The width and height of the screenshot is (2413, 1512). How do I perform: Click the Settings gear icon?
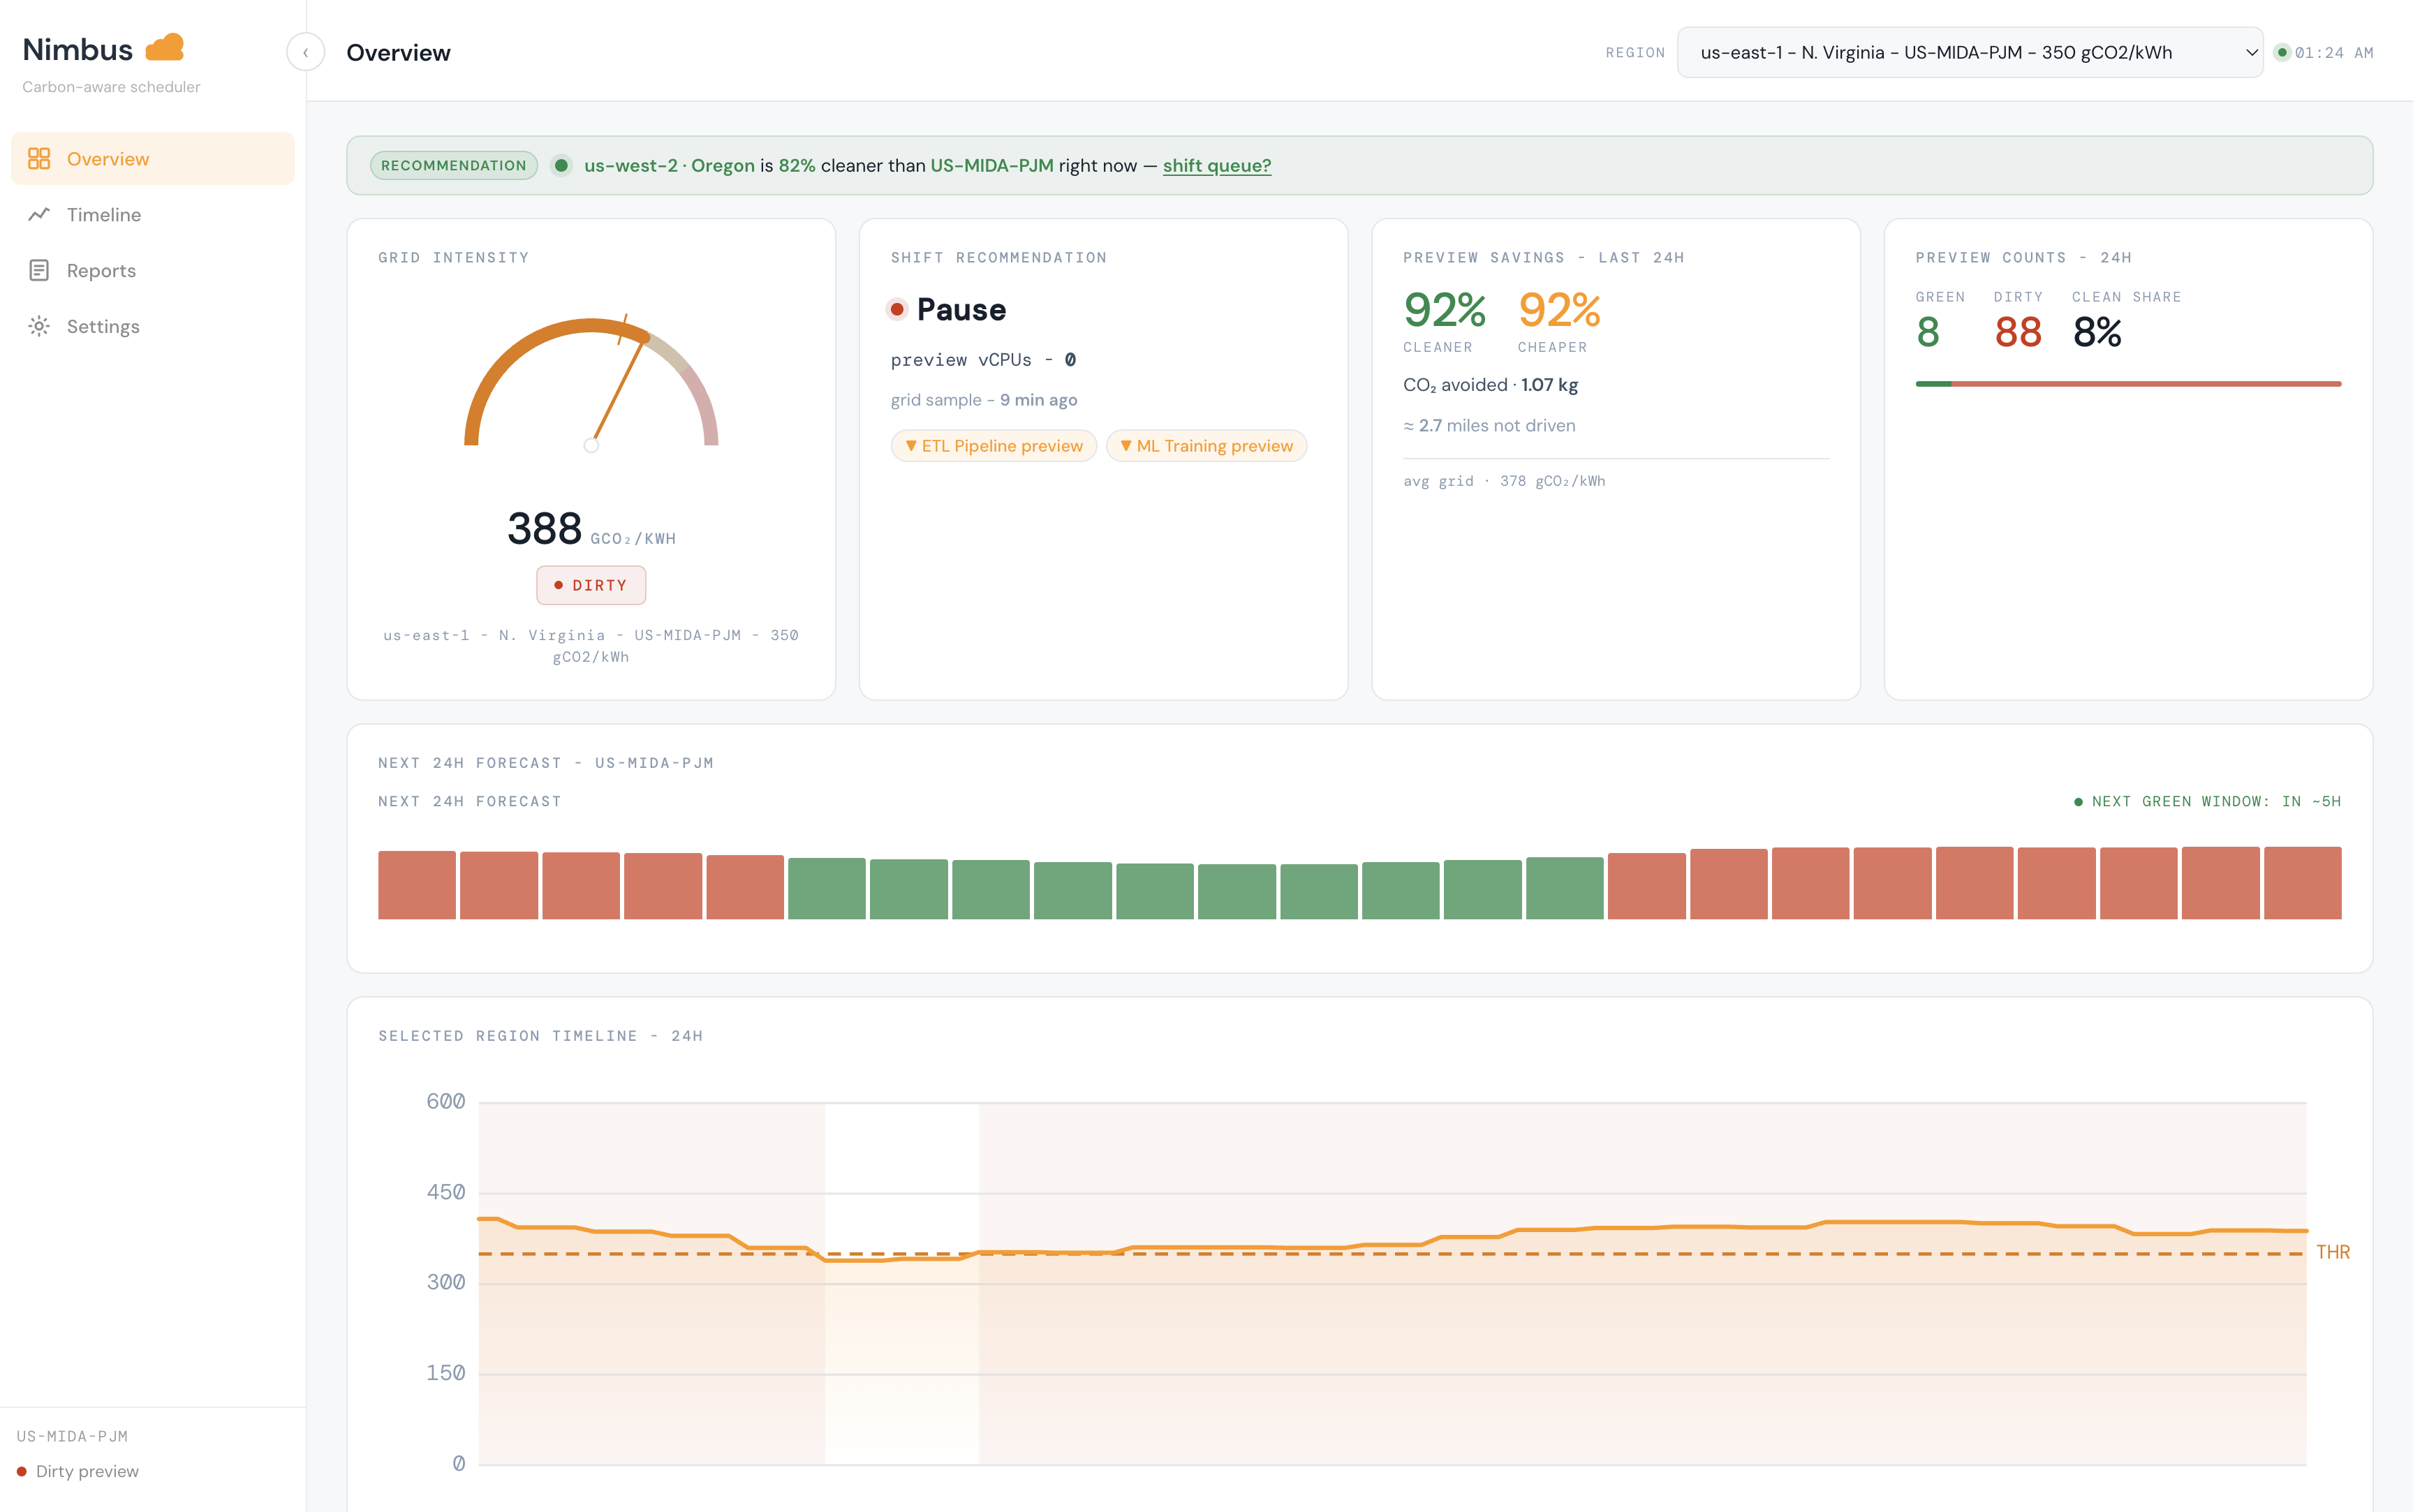[39, 326]
